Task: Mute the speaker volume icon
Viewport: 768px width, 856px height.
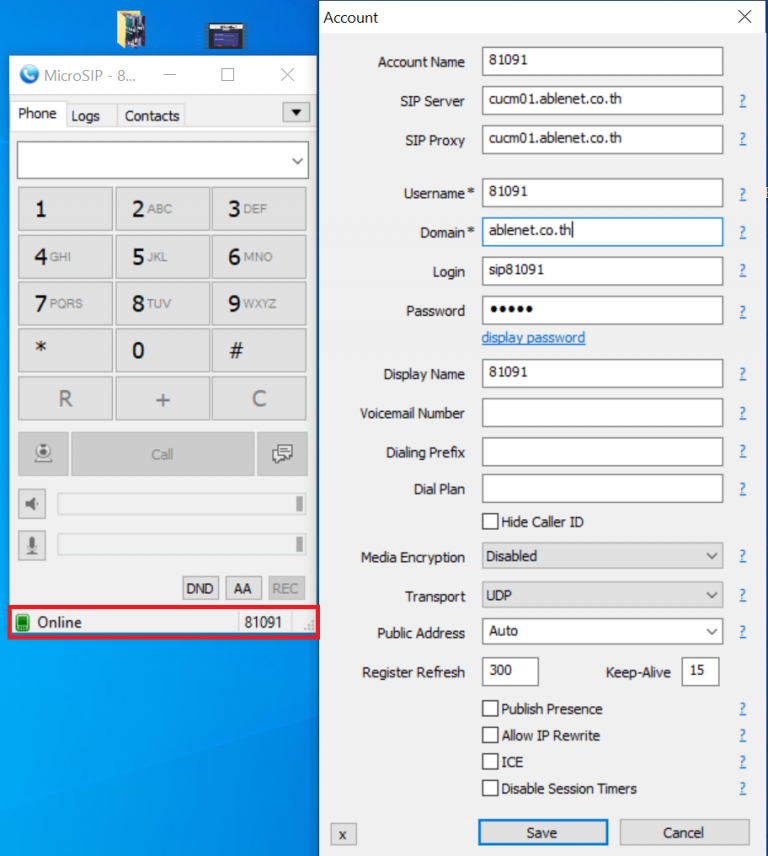Action: click(x=32, y=504)
